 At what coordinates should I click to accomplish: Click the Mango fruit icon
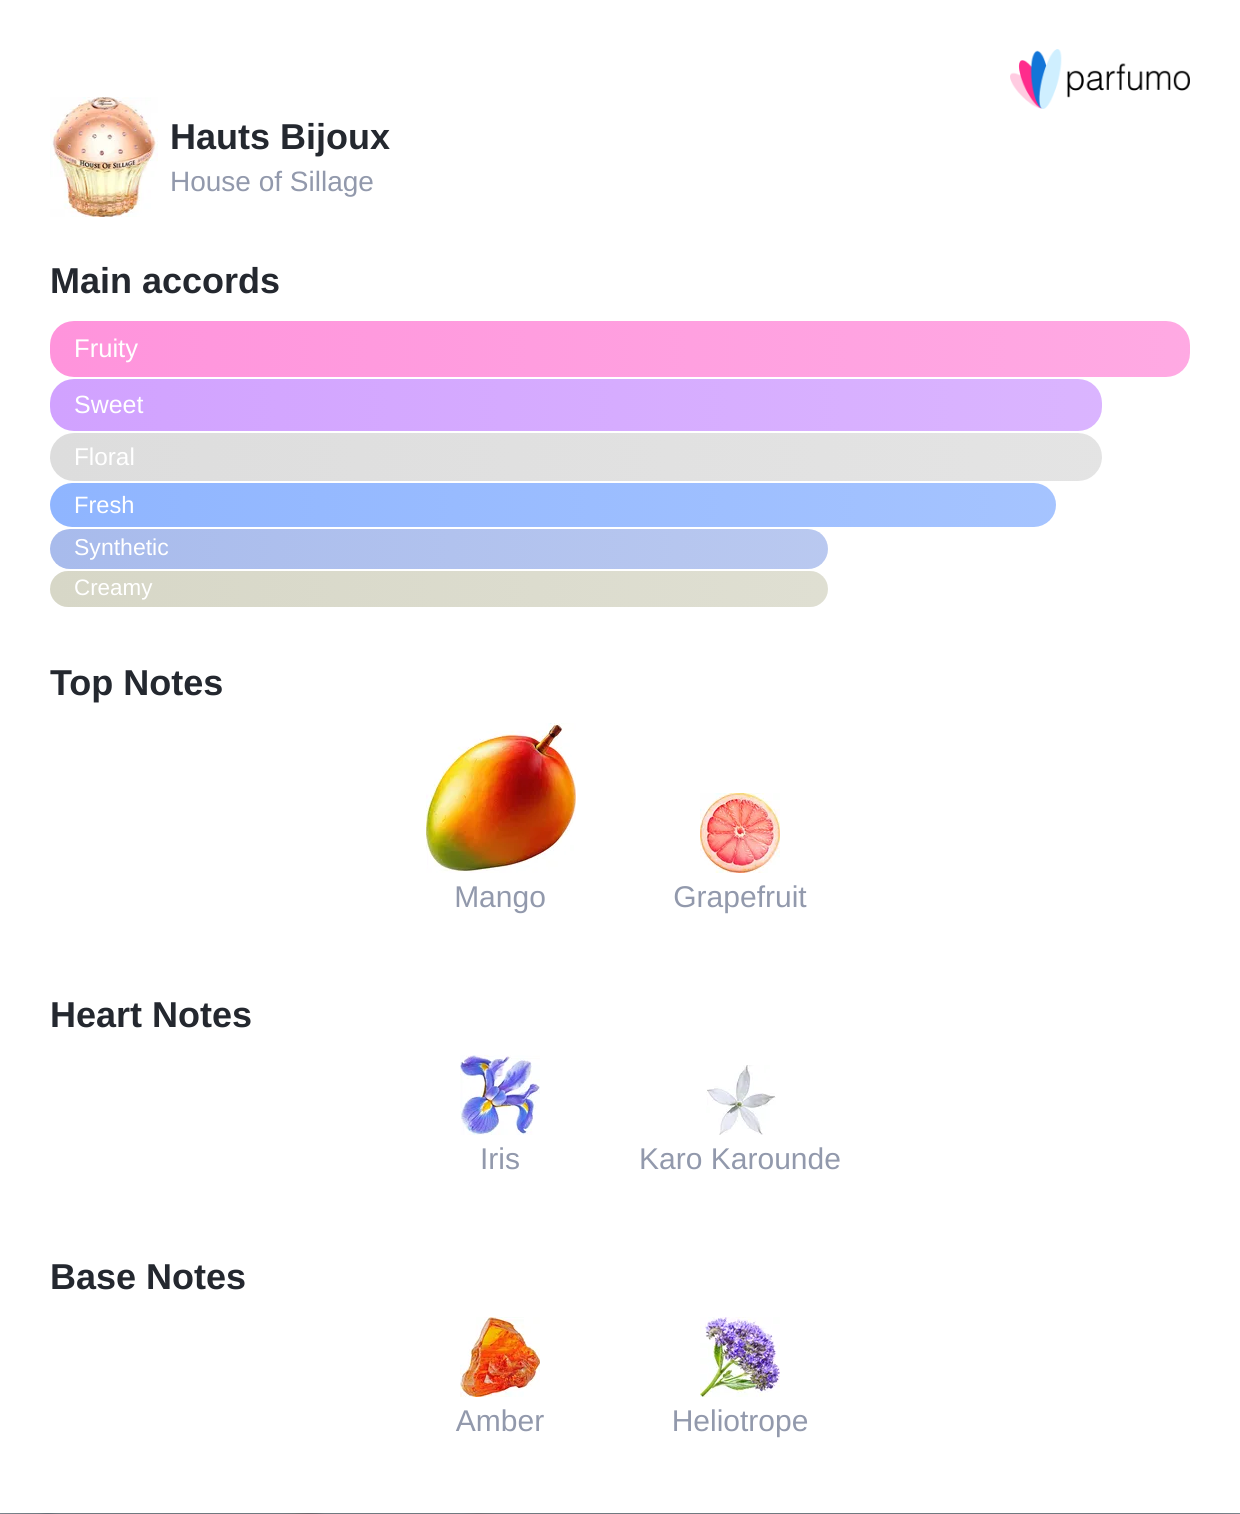coord(501,799)
